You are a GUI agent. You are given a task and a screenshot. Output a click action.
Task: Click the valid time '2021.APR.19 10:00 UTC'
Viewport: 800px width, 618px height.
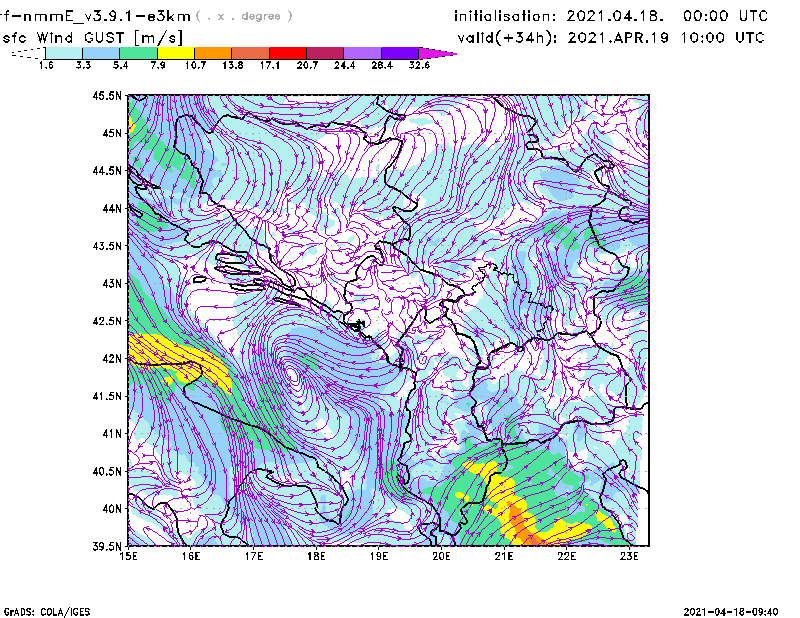[666, 38]
